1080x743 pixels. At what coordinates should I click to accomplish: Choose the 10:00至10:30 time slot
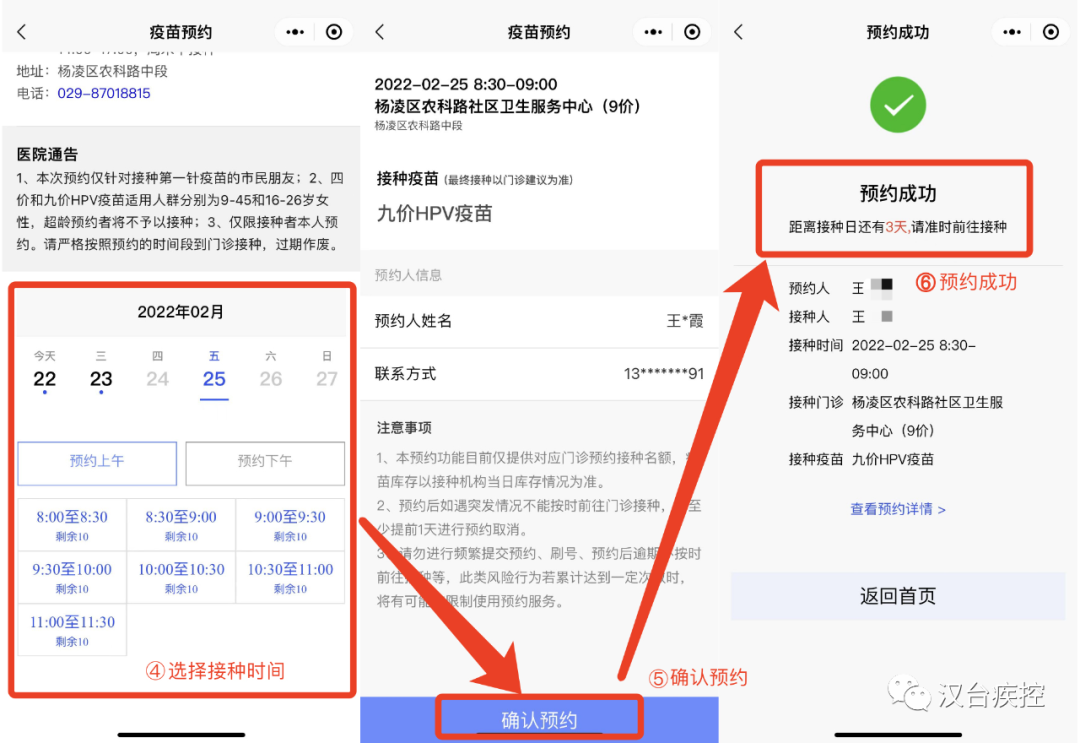point(181,577)
